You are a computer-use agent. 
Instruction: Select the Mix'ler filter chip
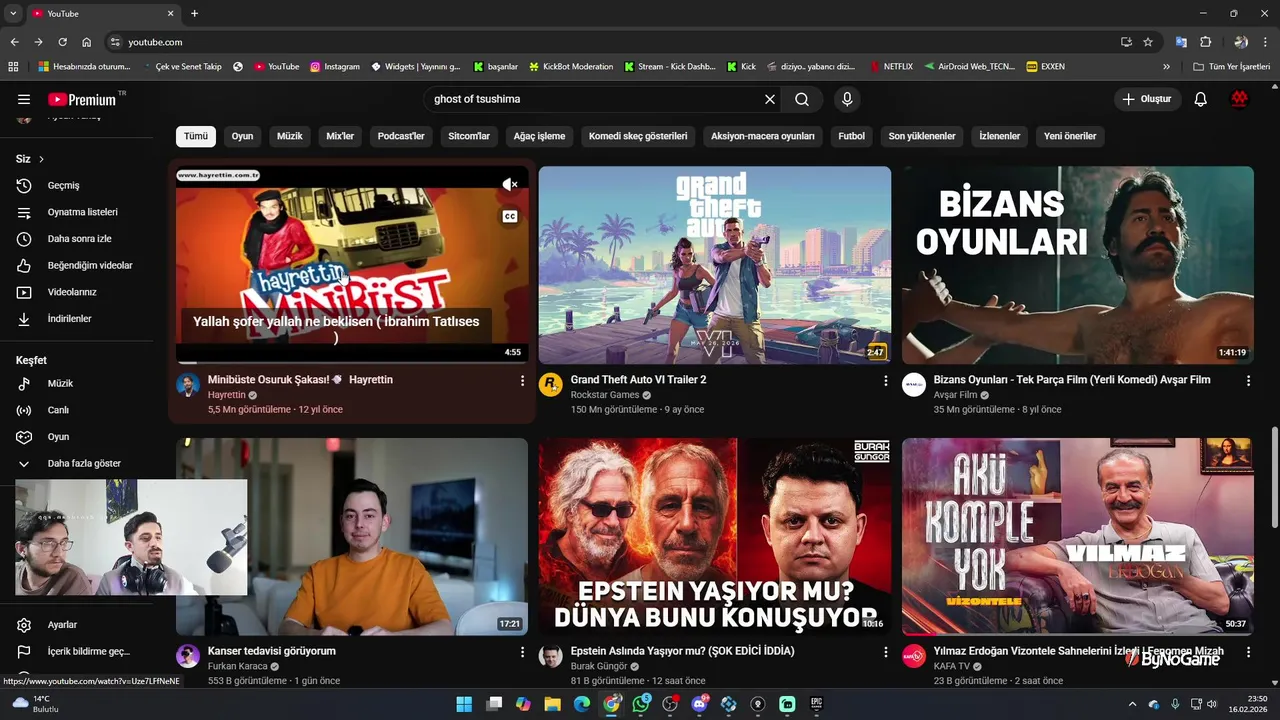(x=341, y=136)
